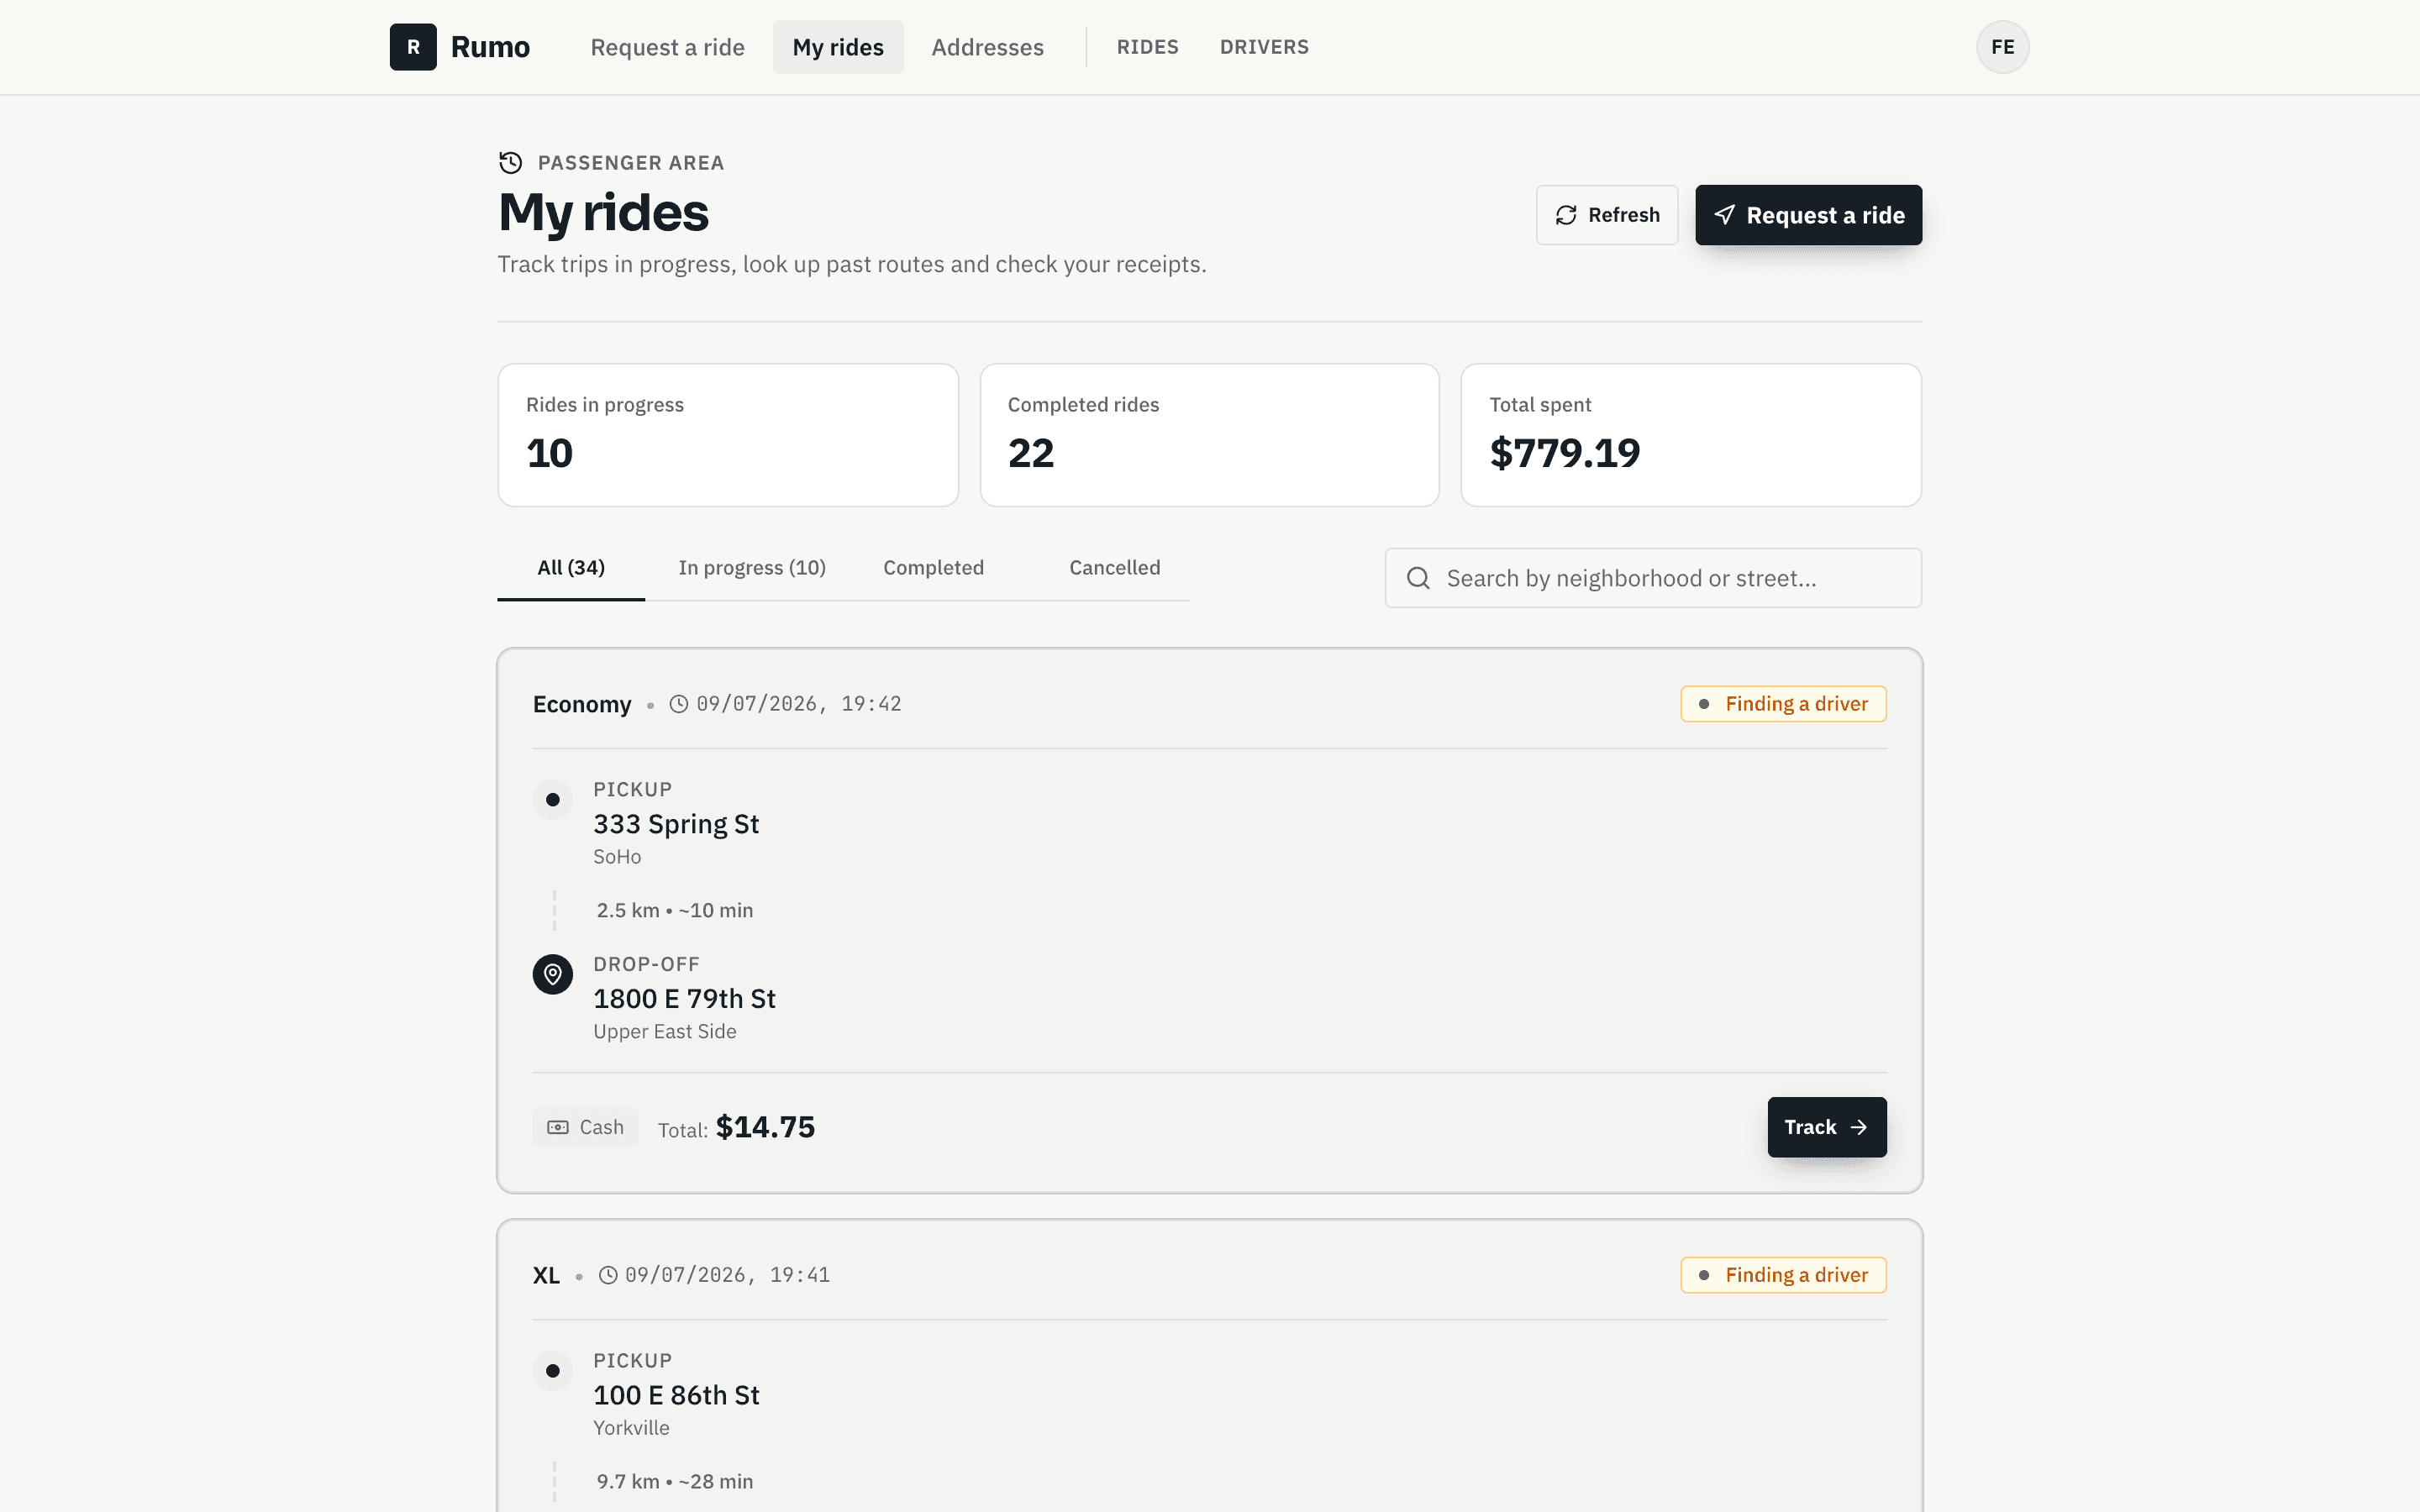Click the clock icon on Economy ride
Viewport: 2420px width, 1512px height.
pos(679,704)
